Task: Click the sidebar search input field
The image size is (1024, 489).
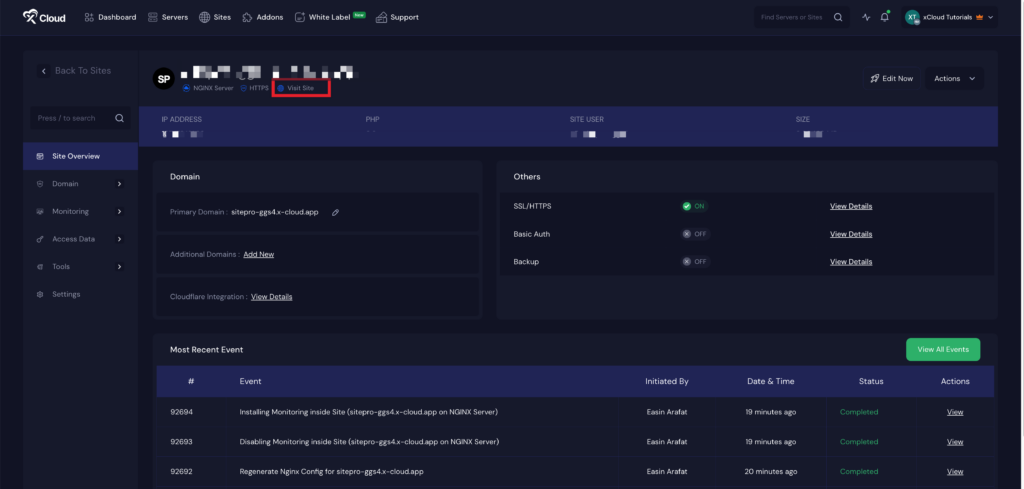Action: pyautogui.click(x=70, y=118)
